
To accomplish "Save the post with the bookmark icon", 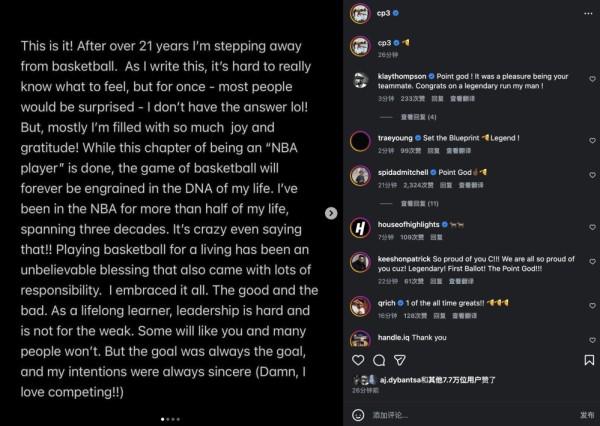I will (588, 359).
